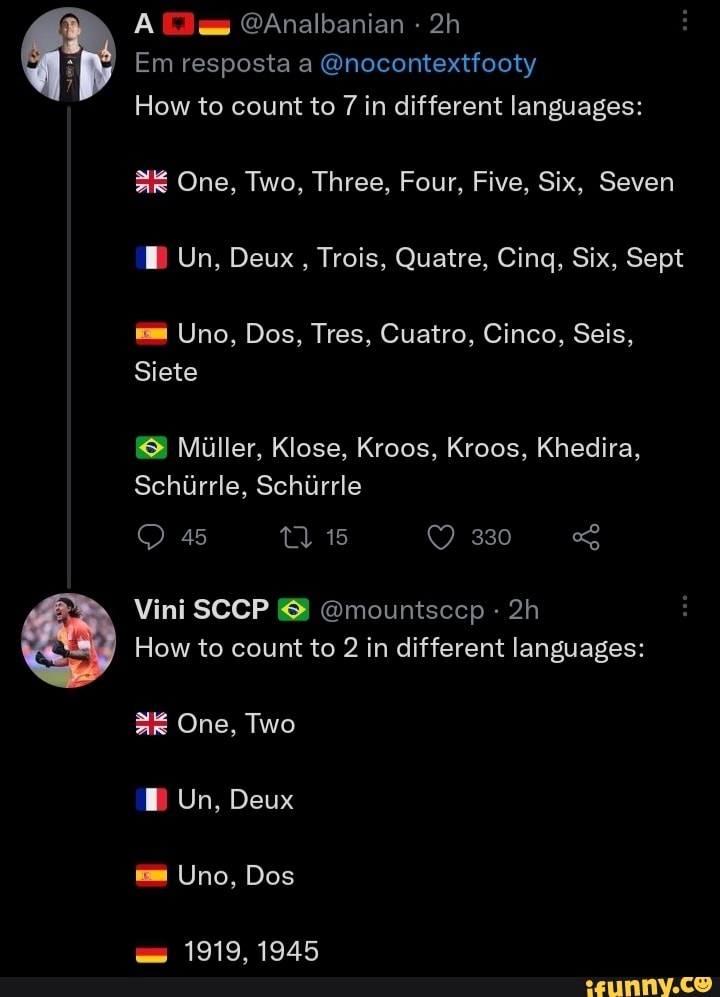This screenshot has height=997, width=720.
Task: Click the Germany flag stripe before 1919, 1945
Action: (x=150, y=951)
